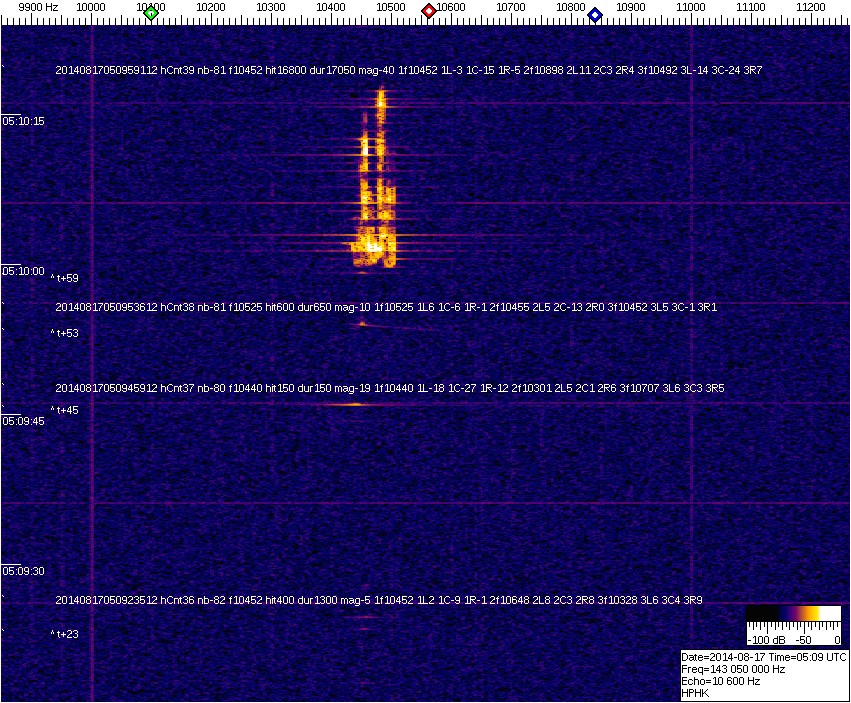The height and width of the screenshot is (703, 851).
Task: Select the t+23 event marker
Action: [65, 634]
